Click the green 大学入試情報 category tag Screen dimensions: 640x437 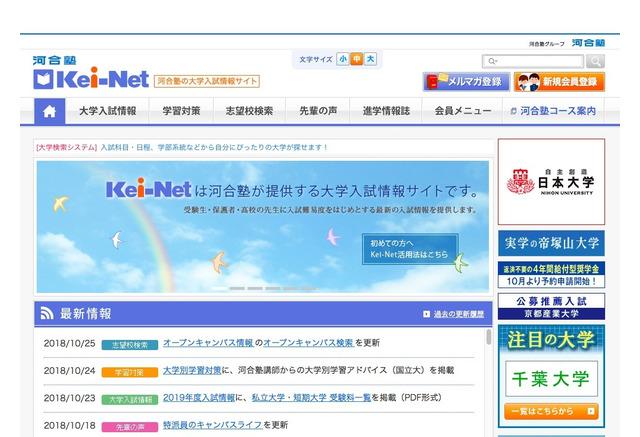(x=130, y=400)
